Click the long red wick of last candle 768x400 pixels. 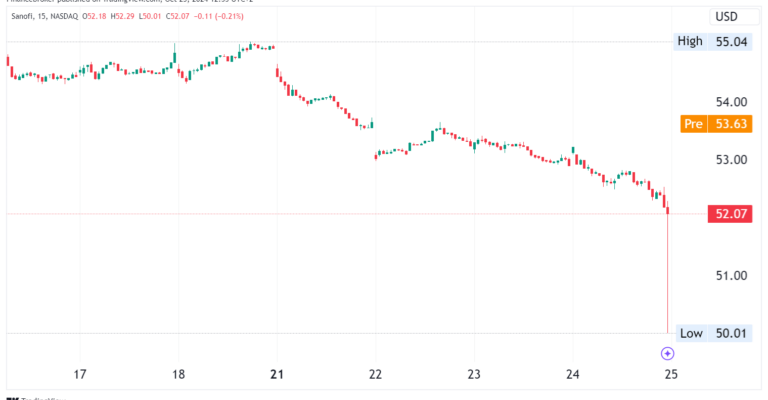tap(668, 274)
